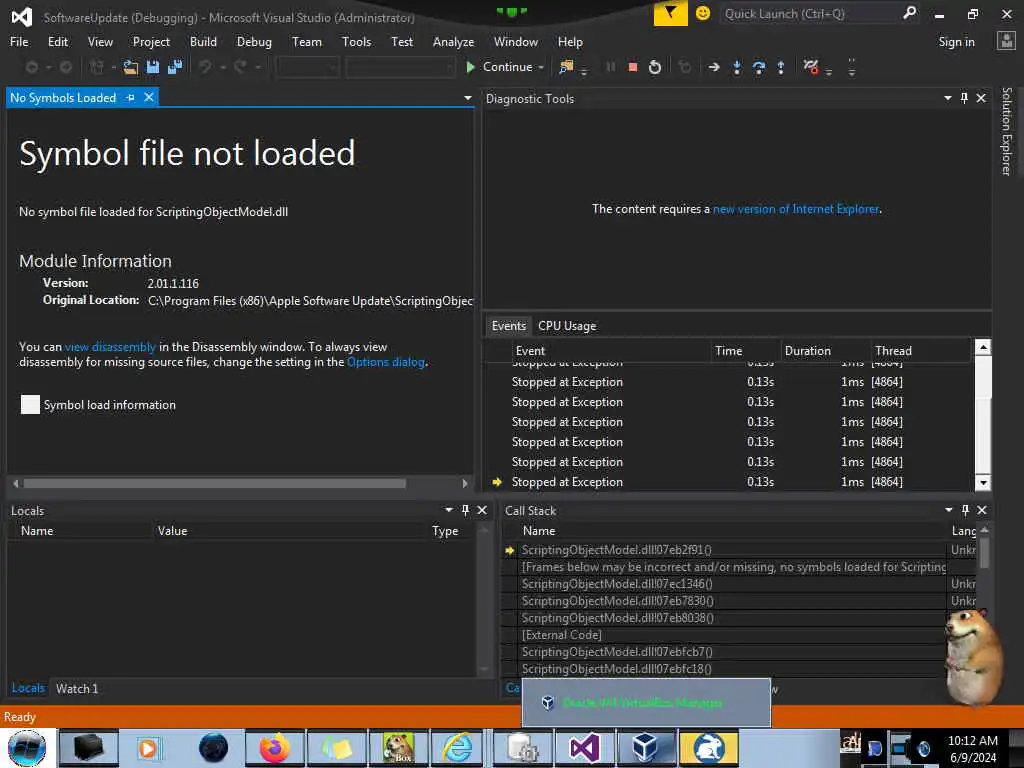Click the Open File toolbar icon
This screenshot has width=1024, height=768.
point(131,67)
